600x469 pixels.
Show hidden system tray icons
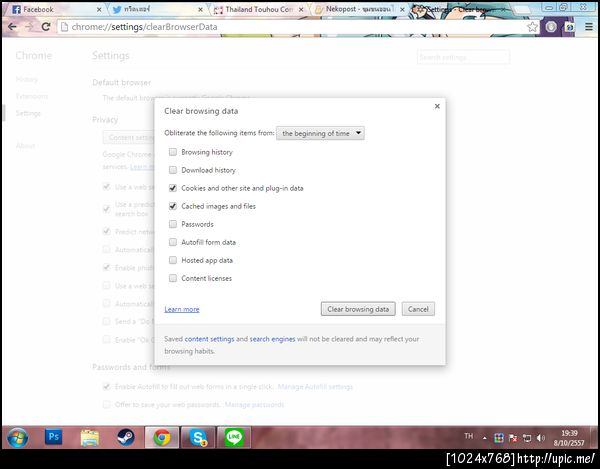point(484,438)
